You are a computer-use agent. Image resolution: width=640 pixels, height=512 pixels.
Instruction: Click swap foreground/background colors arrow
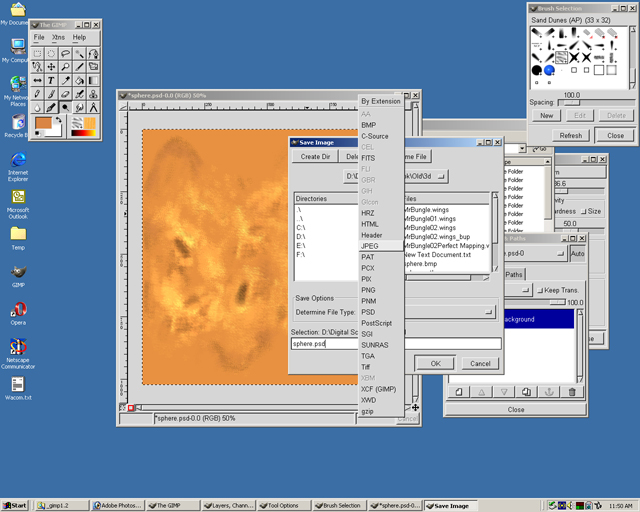(x=59, y=120)
